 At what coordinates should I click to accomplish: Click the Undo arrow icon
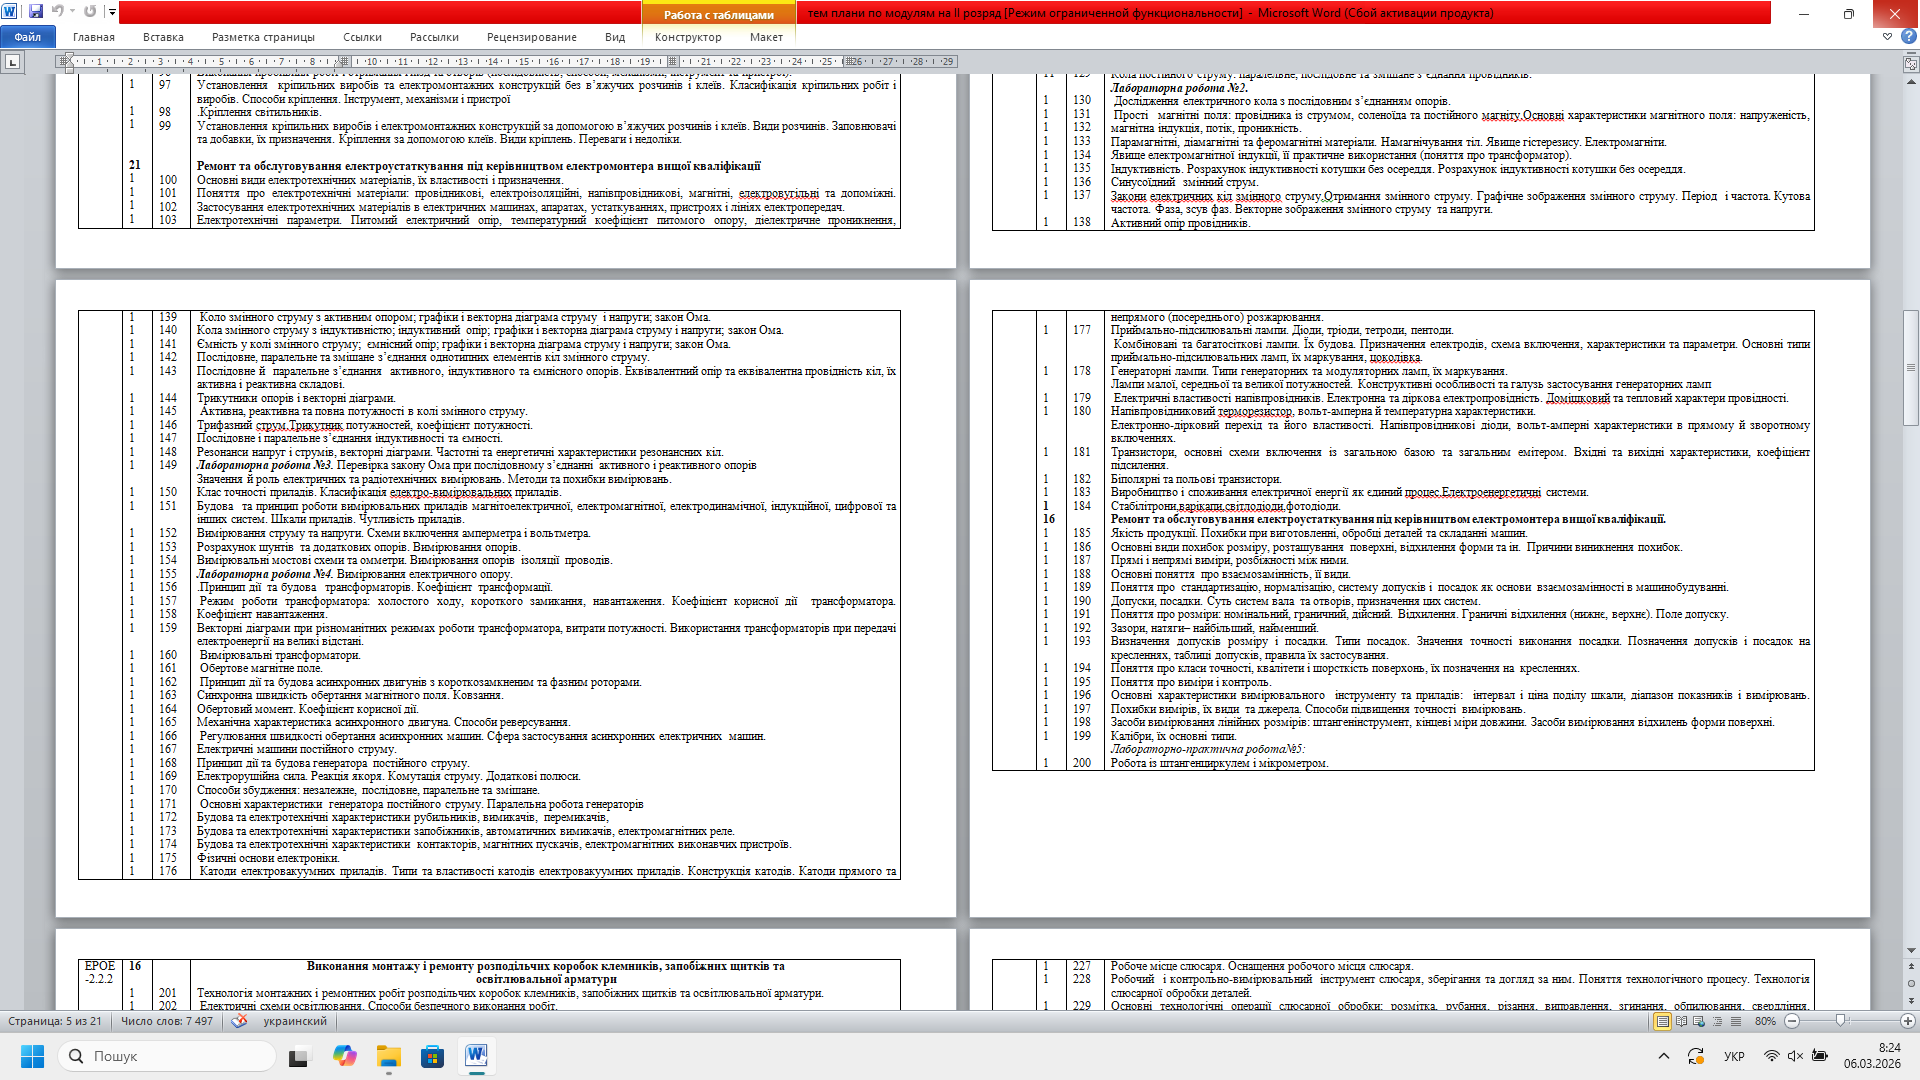[x=57, y=12]
